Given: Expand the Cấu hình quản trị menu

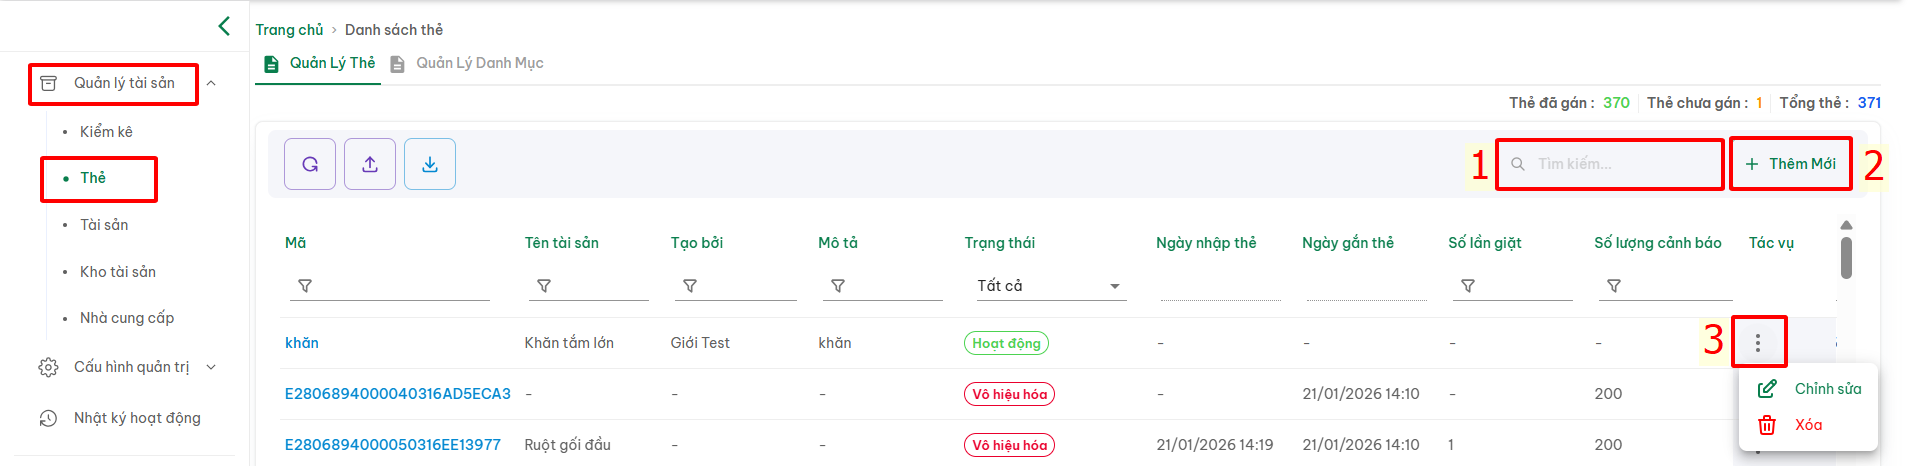Looking at the screenshot, I should [x=211, y=367].
